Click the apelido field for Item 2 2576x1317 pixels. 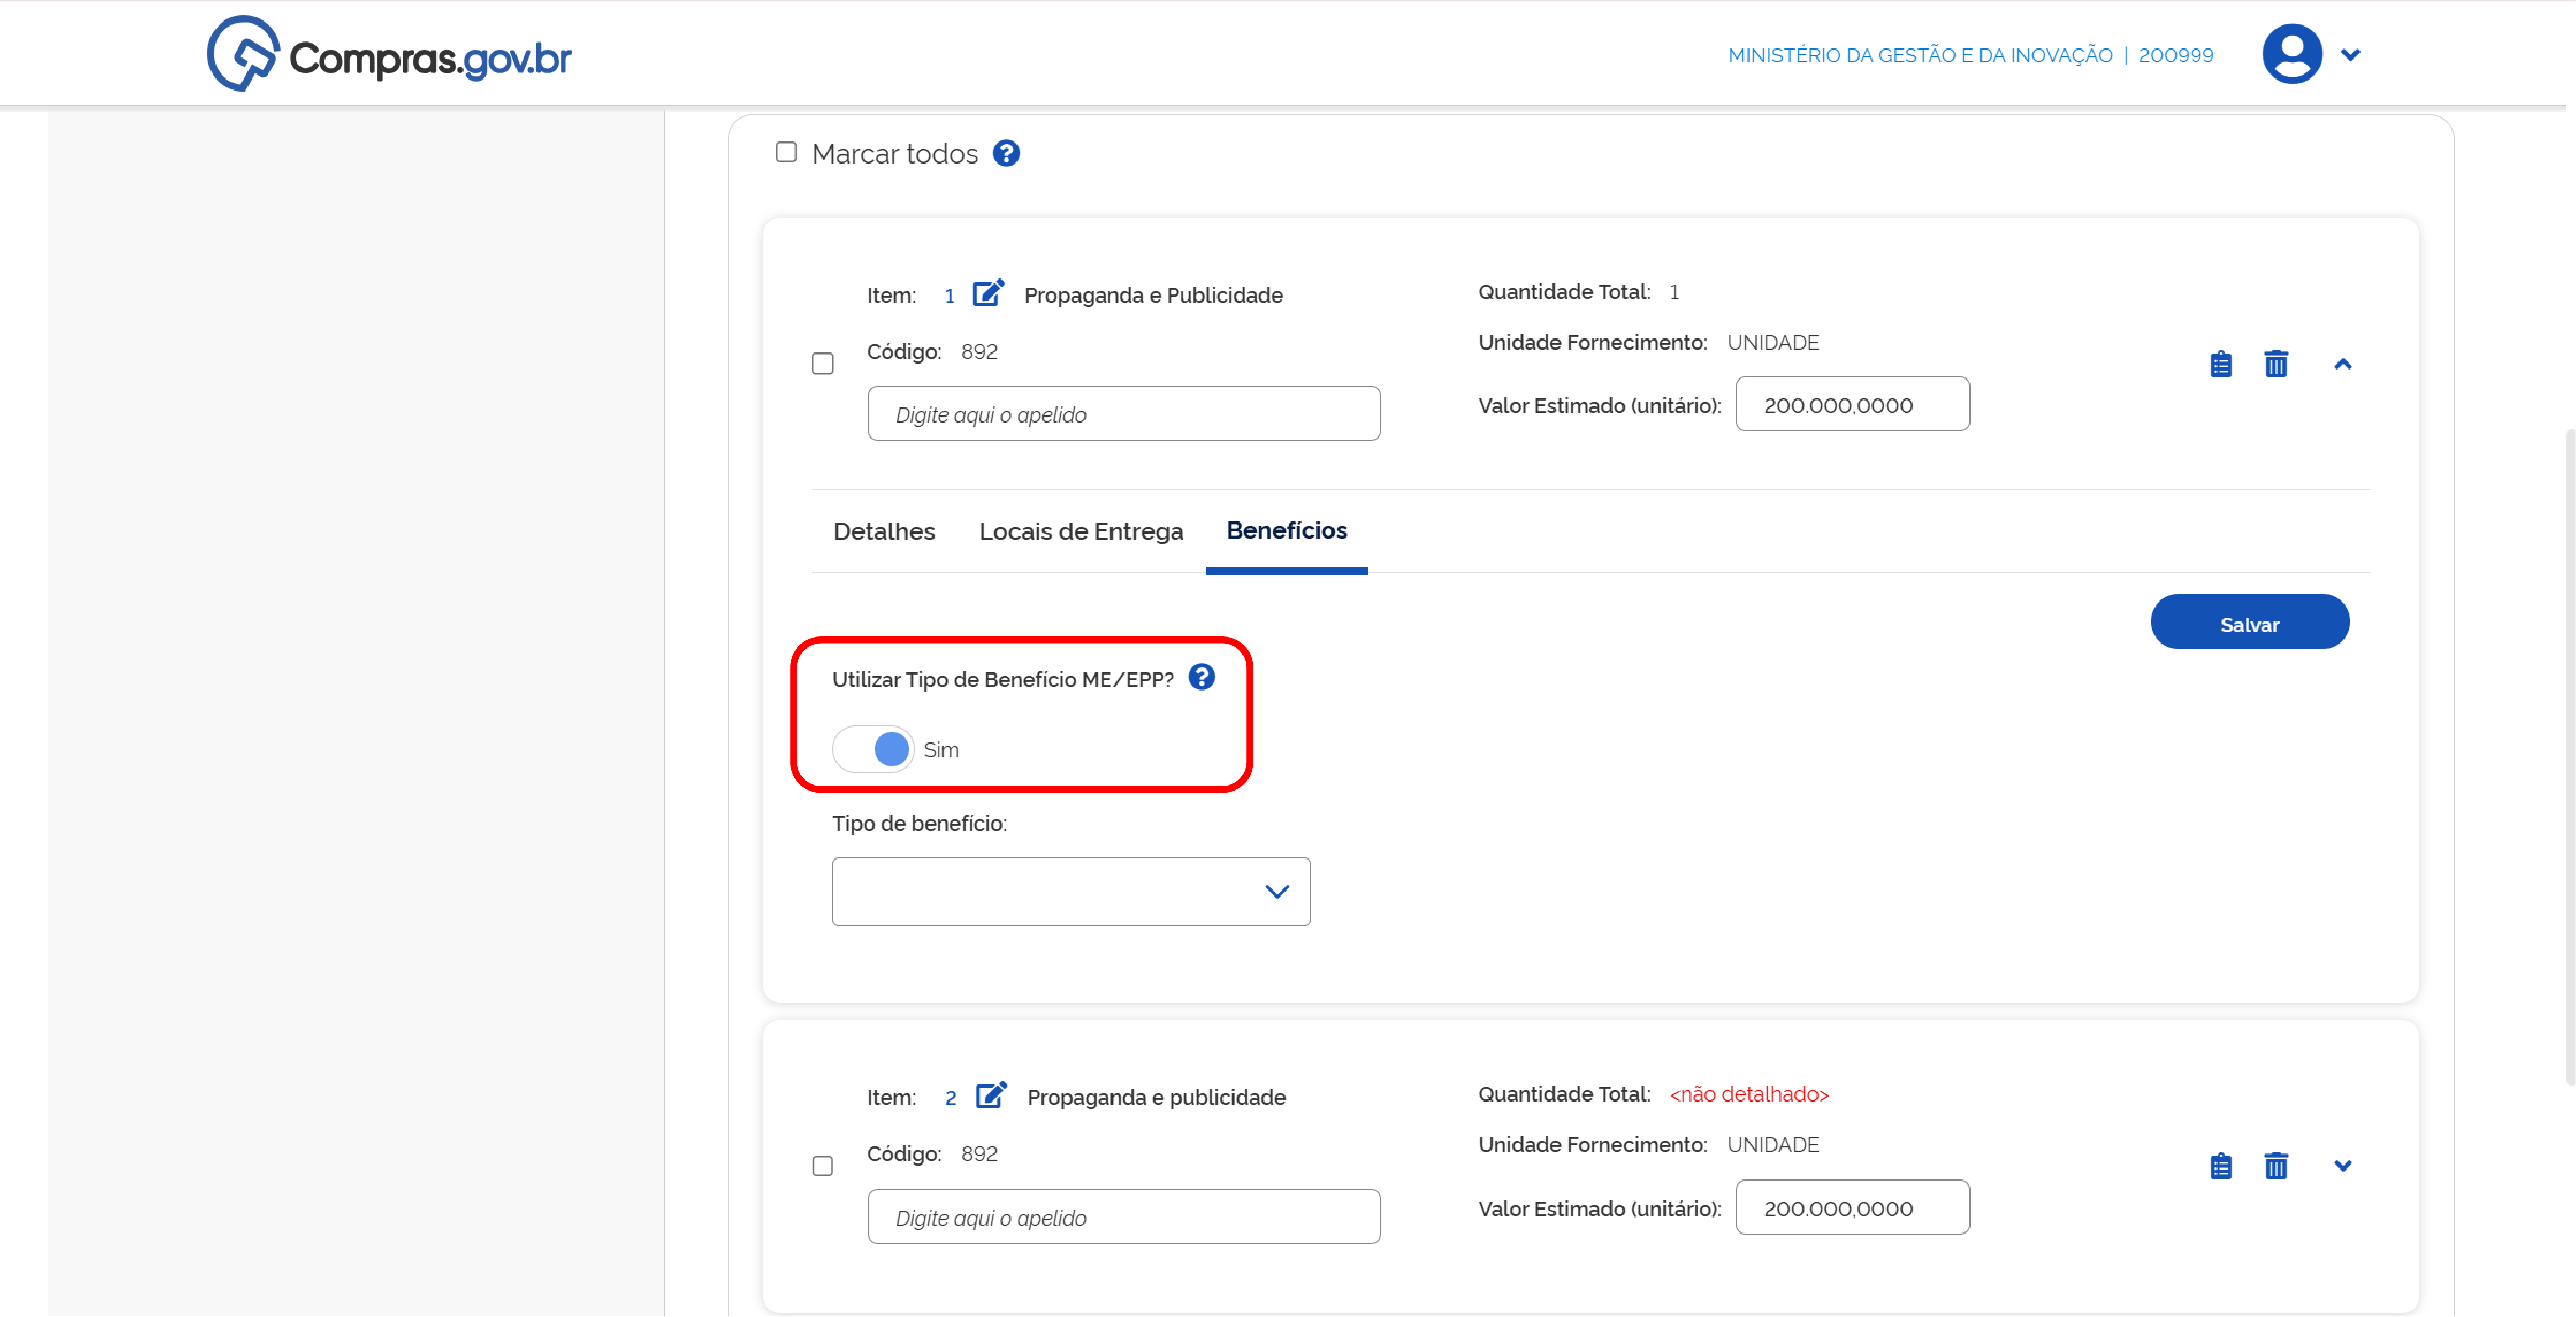1123,1216
